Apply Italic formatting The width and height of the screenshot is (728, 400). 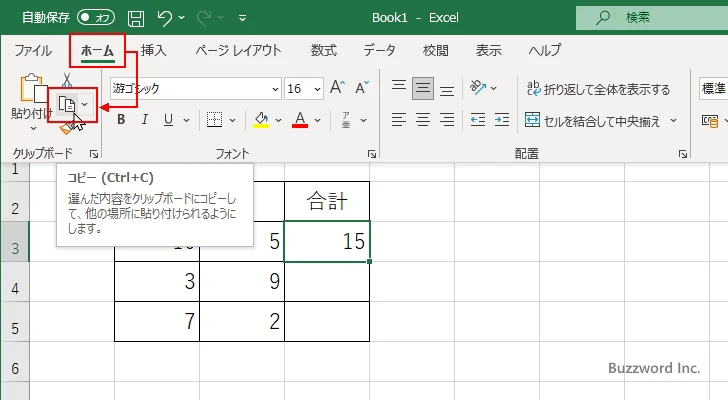pos(145,120)
